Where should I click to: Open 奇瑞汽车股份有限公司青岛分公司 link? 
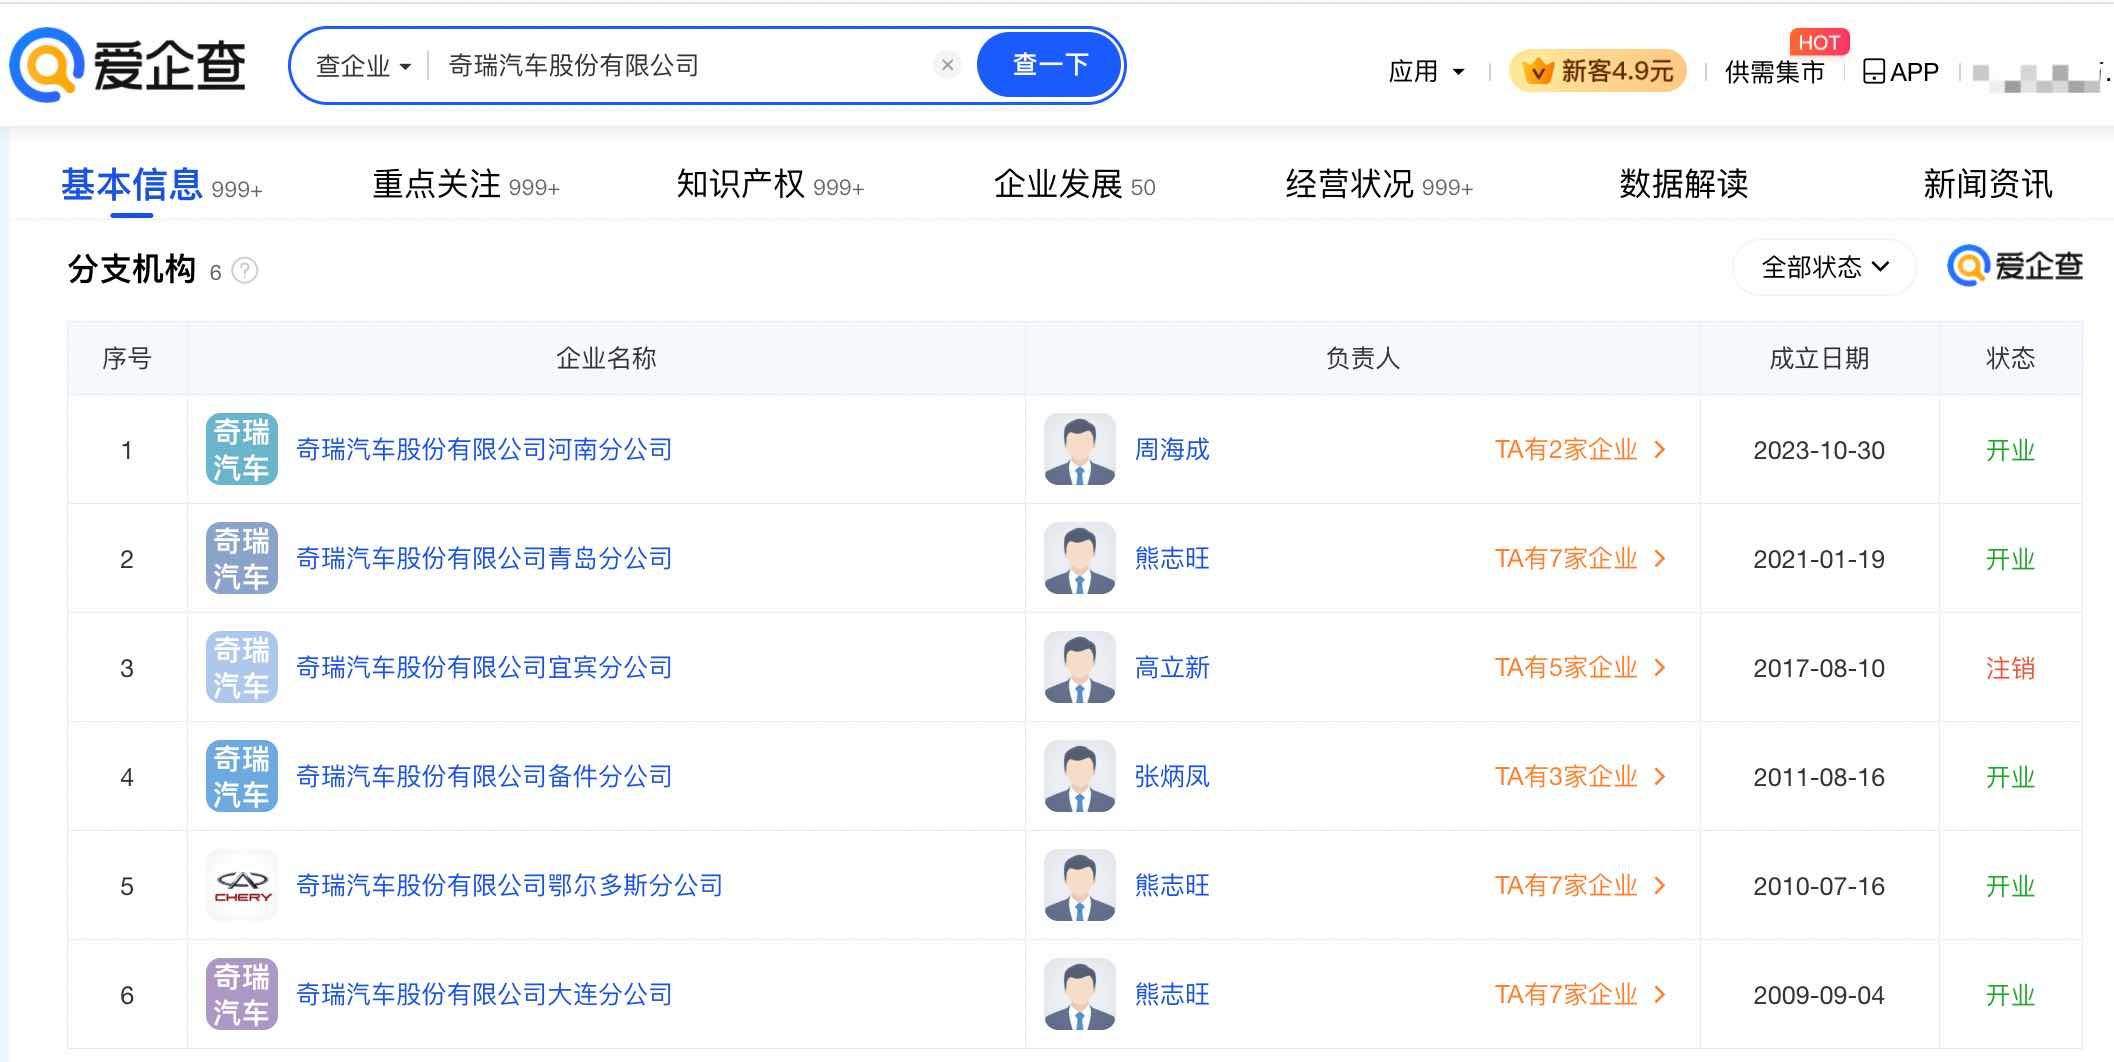[484, 559]
